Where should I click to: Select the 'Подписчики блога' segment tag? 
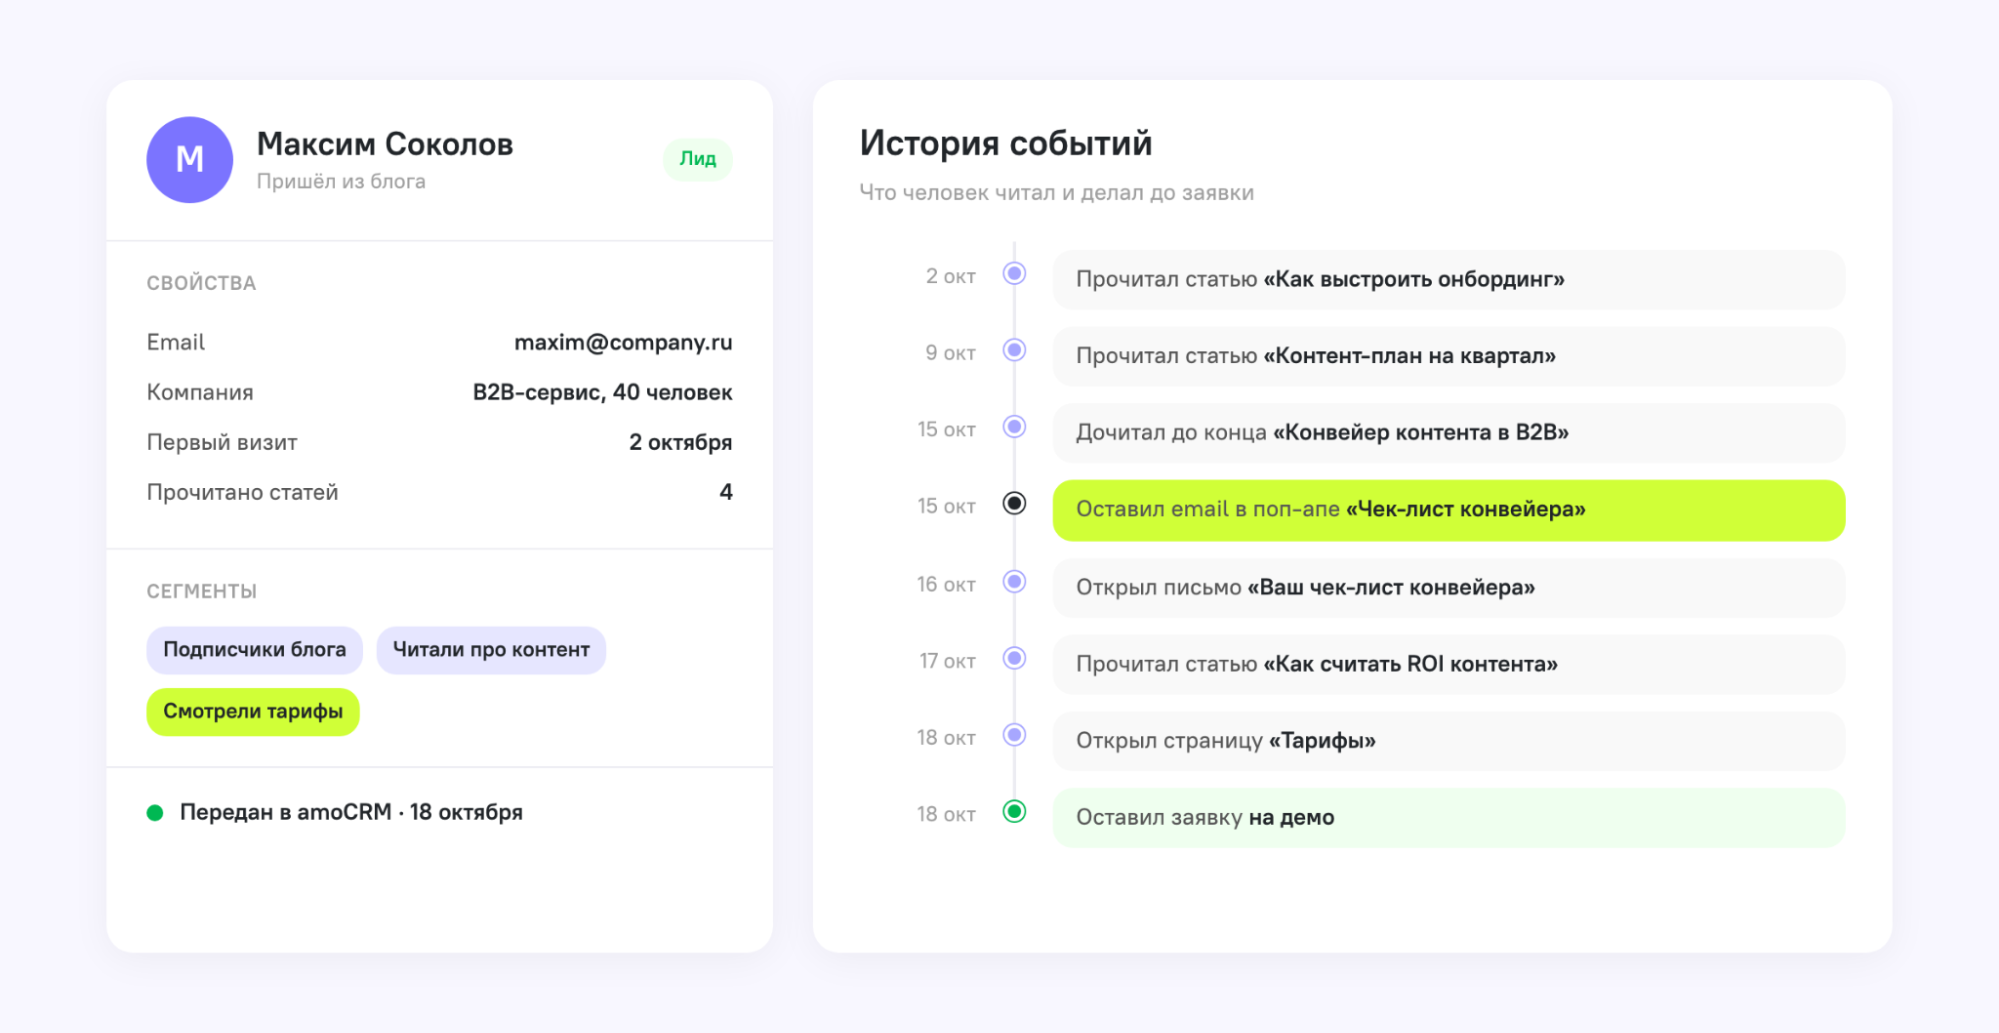tap(254, 650)
